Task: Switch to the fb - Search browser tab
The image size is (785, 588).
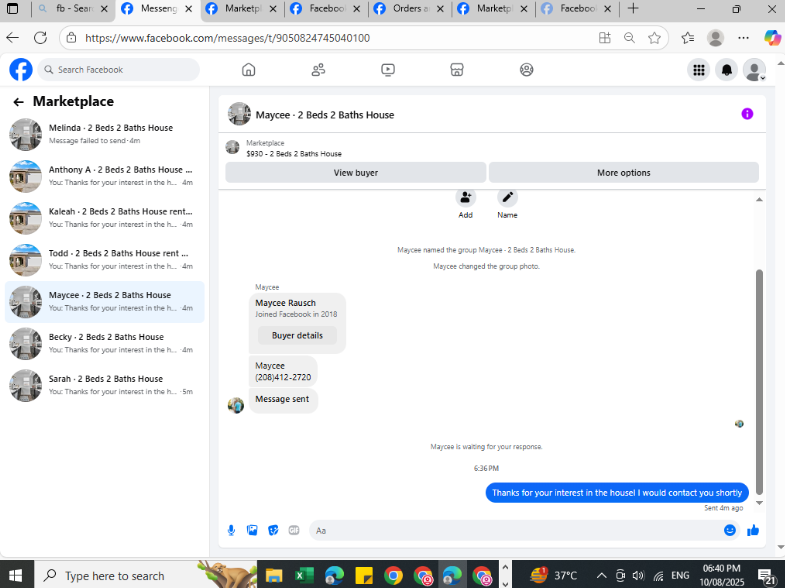Action: point(74,9)
